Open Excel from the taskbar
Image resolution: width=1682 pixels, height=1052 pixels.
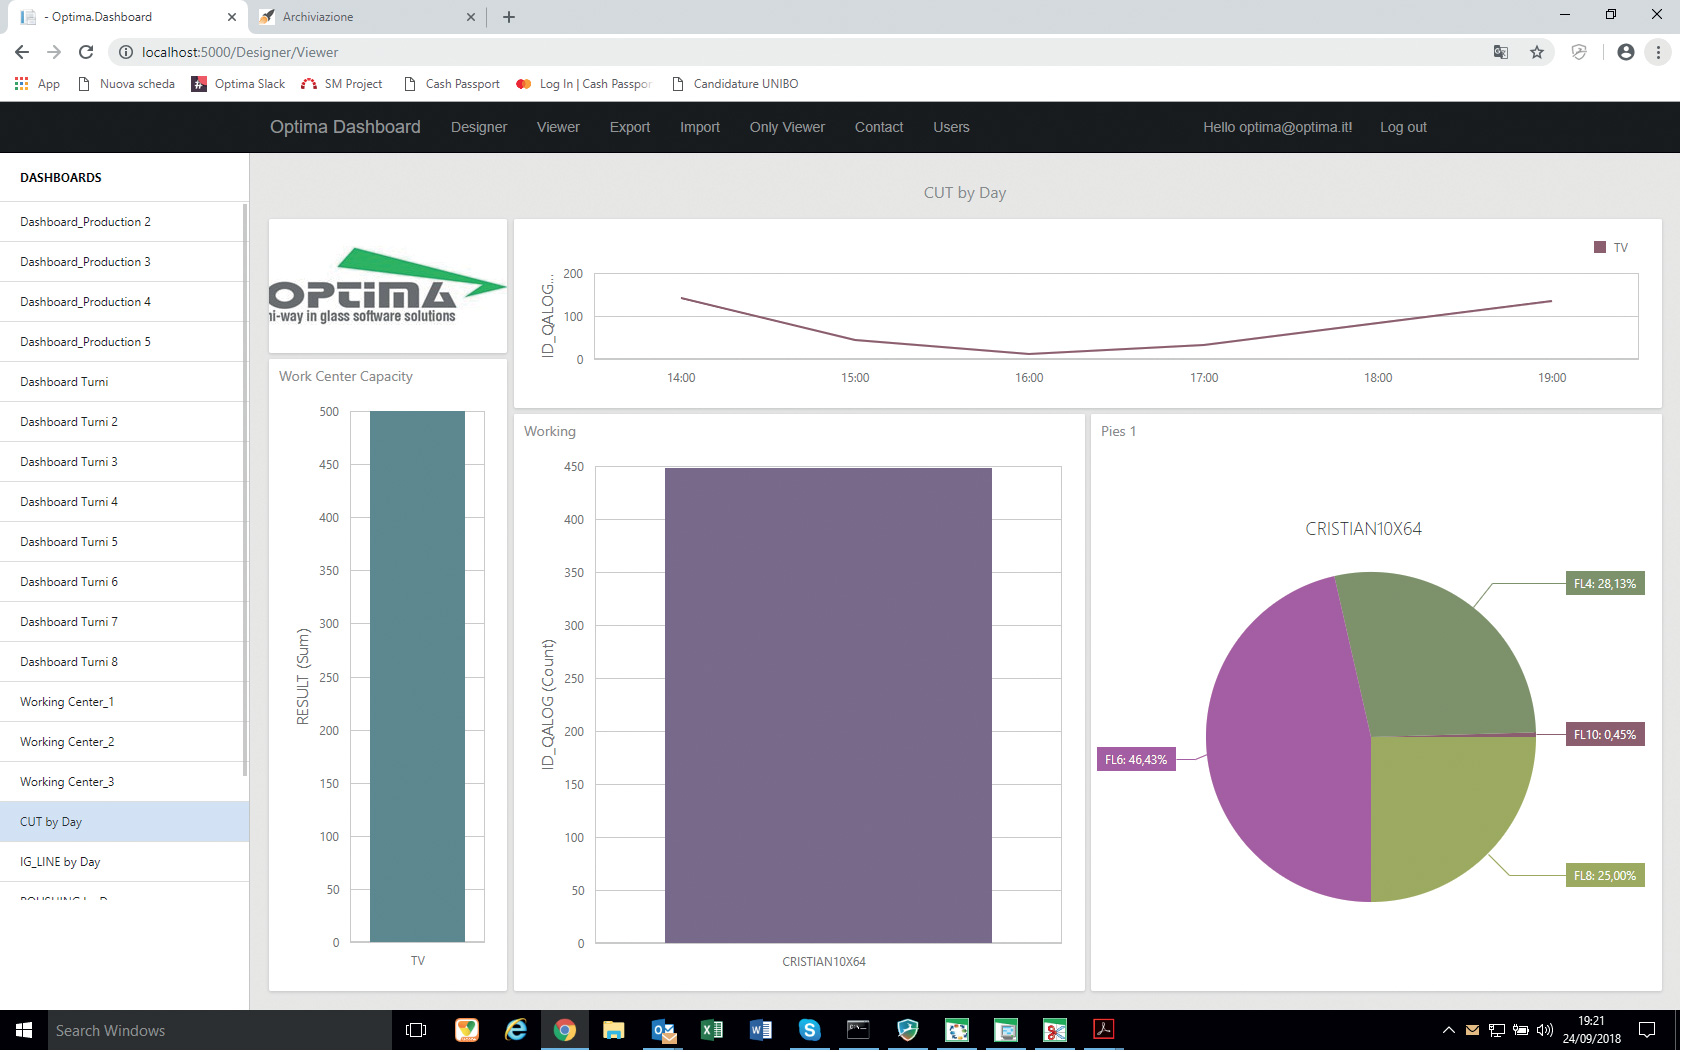(711, 1030)
